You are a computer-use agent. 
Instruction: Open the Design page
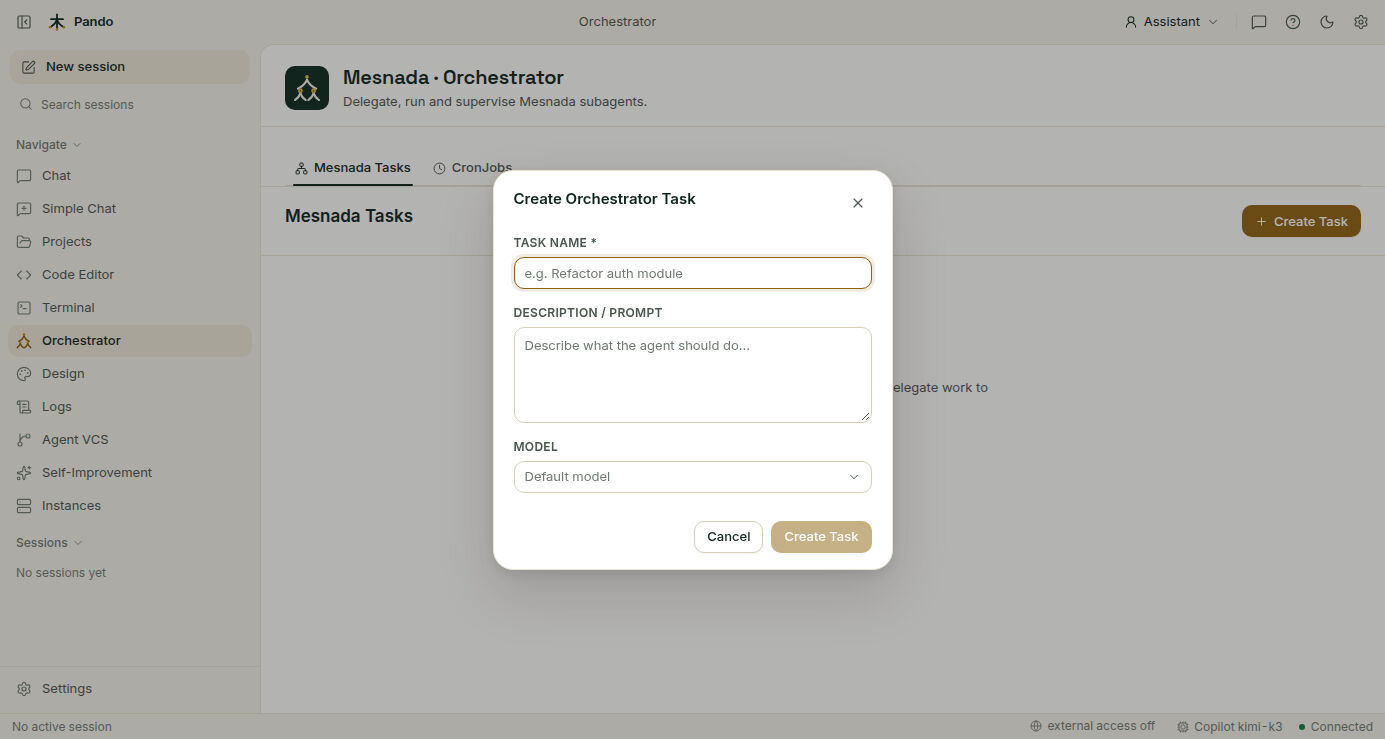130,374
